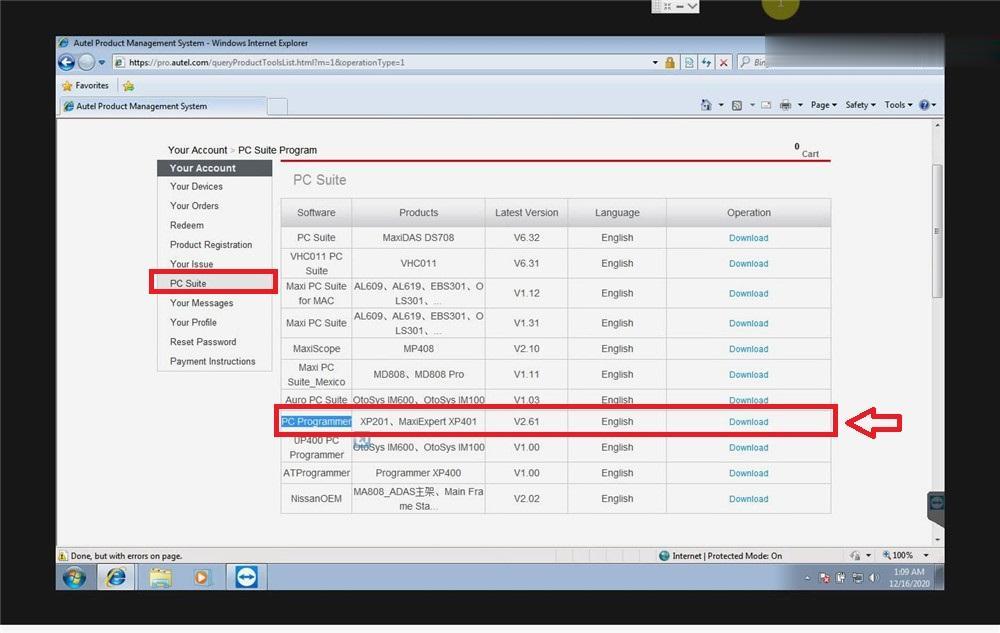Click the volume speaker tray icon
The height and width of the screenshot is (633, 1000).
click(x=874, y=578)
